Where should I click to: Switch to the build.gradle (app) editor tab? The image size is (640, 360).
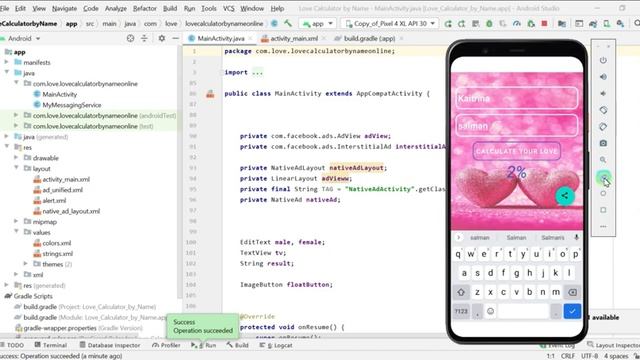(369, 38)
